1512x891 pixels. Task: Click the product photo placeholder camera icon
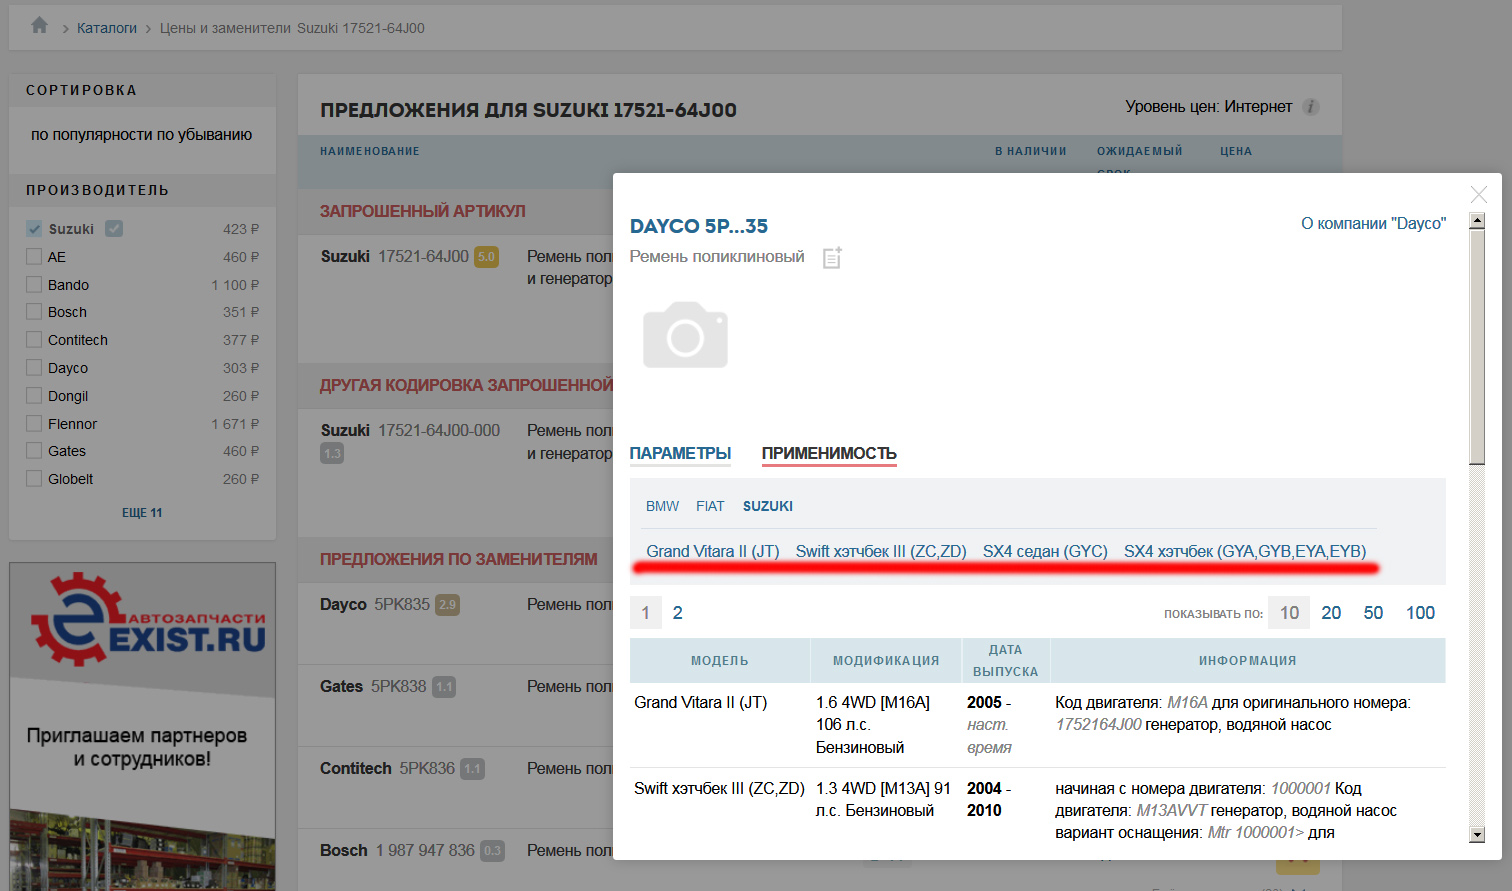point(685,335)
